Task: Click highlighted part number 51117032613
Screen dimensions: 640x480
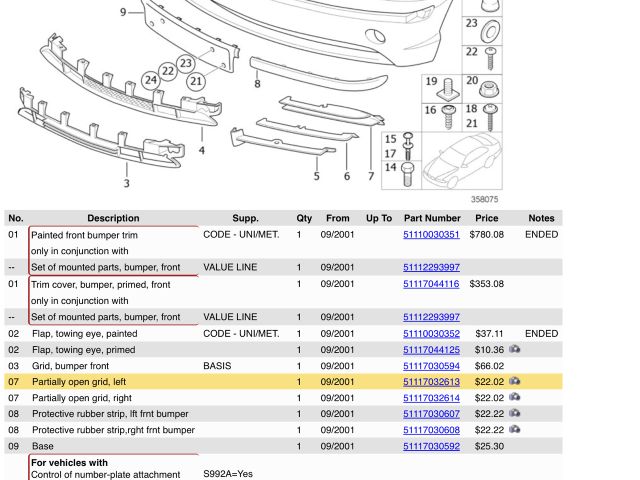Action: 431,382
